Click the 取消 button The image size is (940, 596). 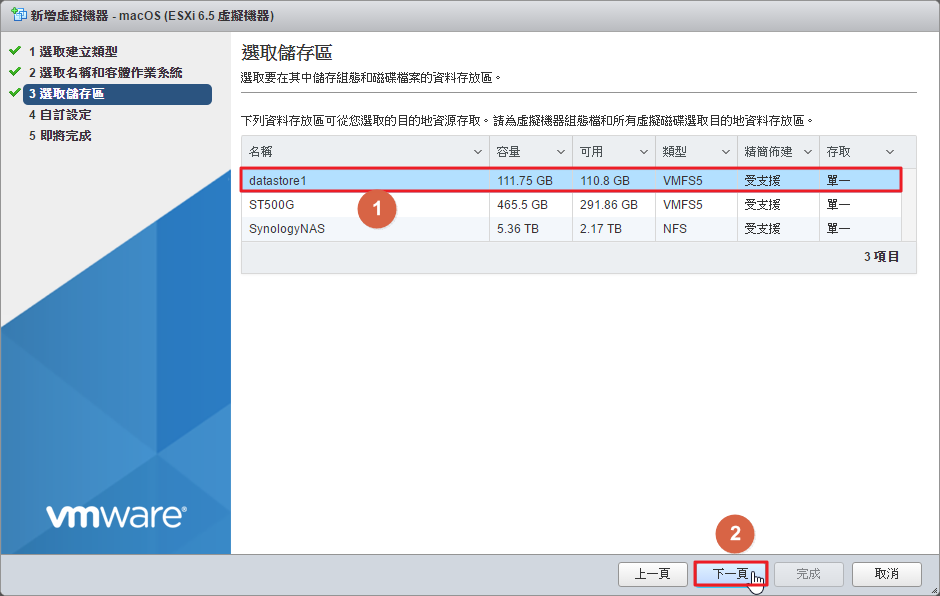[x=887, y=574]
